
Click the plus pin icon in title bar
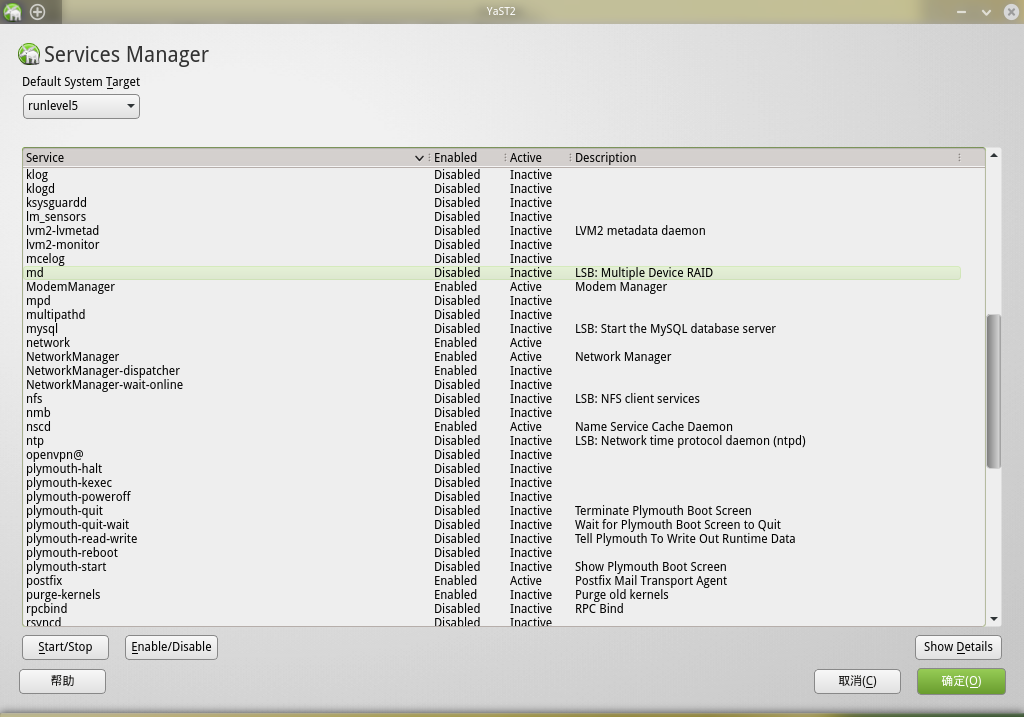[38, 12]
